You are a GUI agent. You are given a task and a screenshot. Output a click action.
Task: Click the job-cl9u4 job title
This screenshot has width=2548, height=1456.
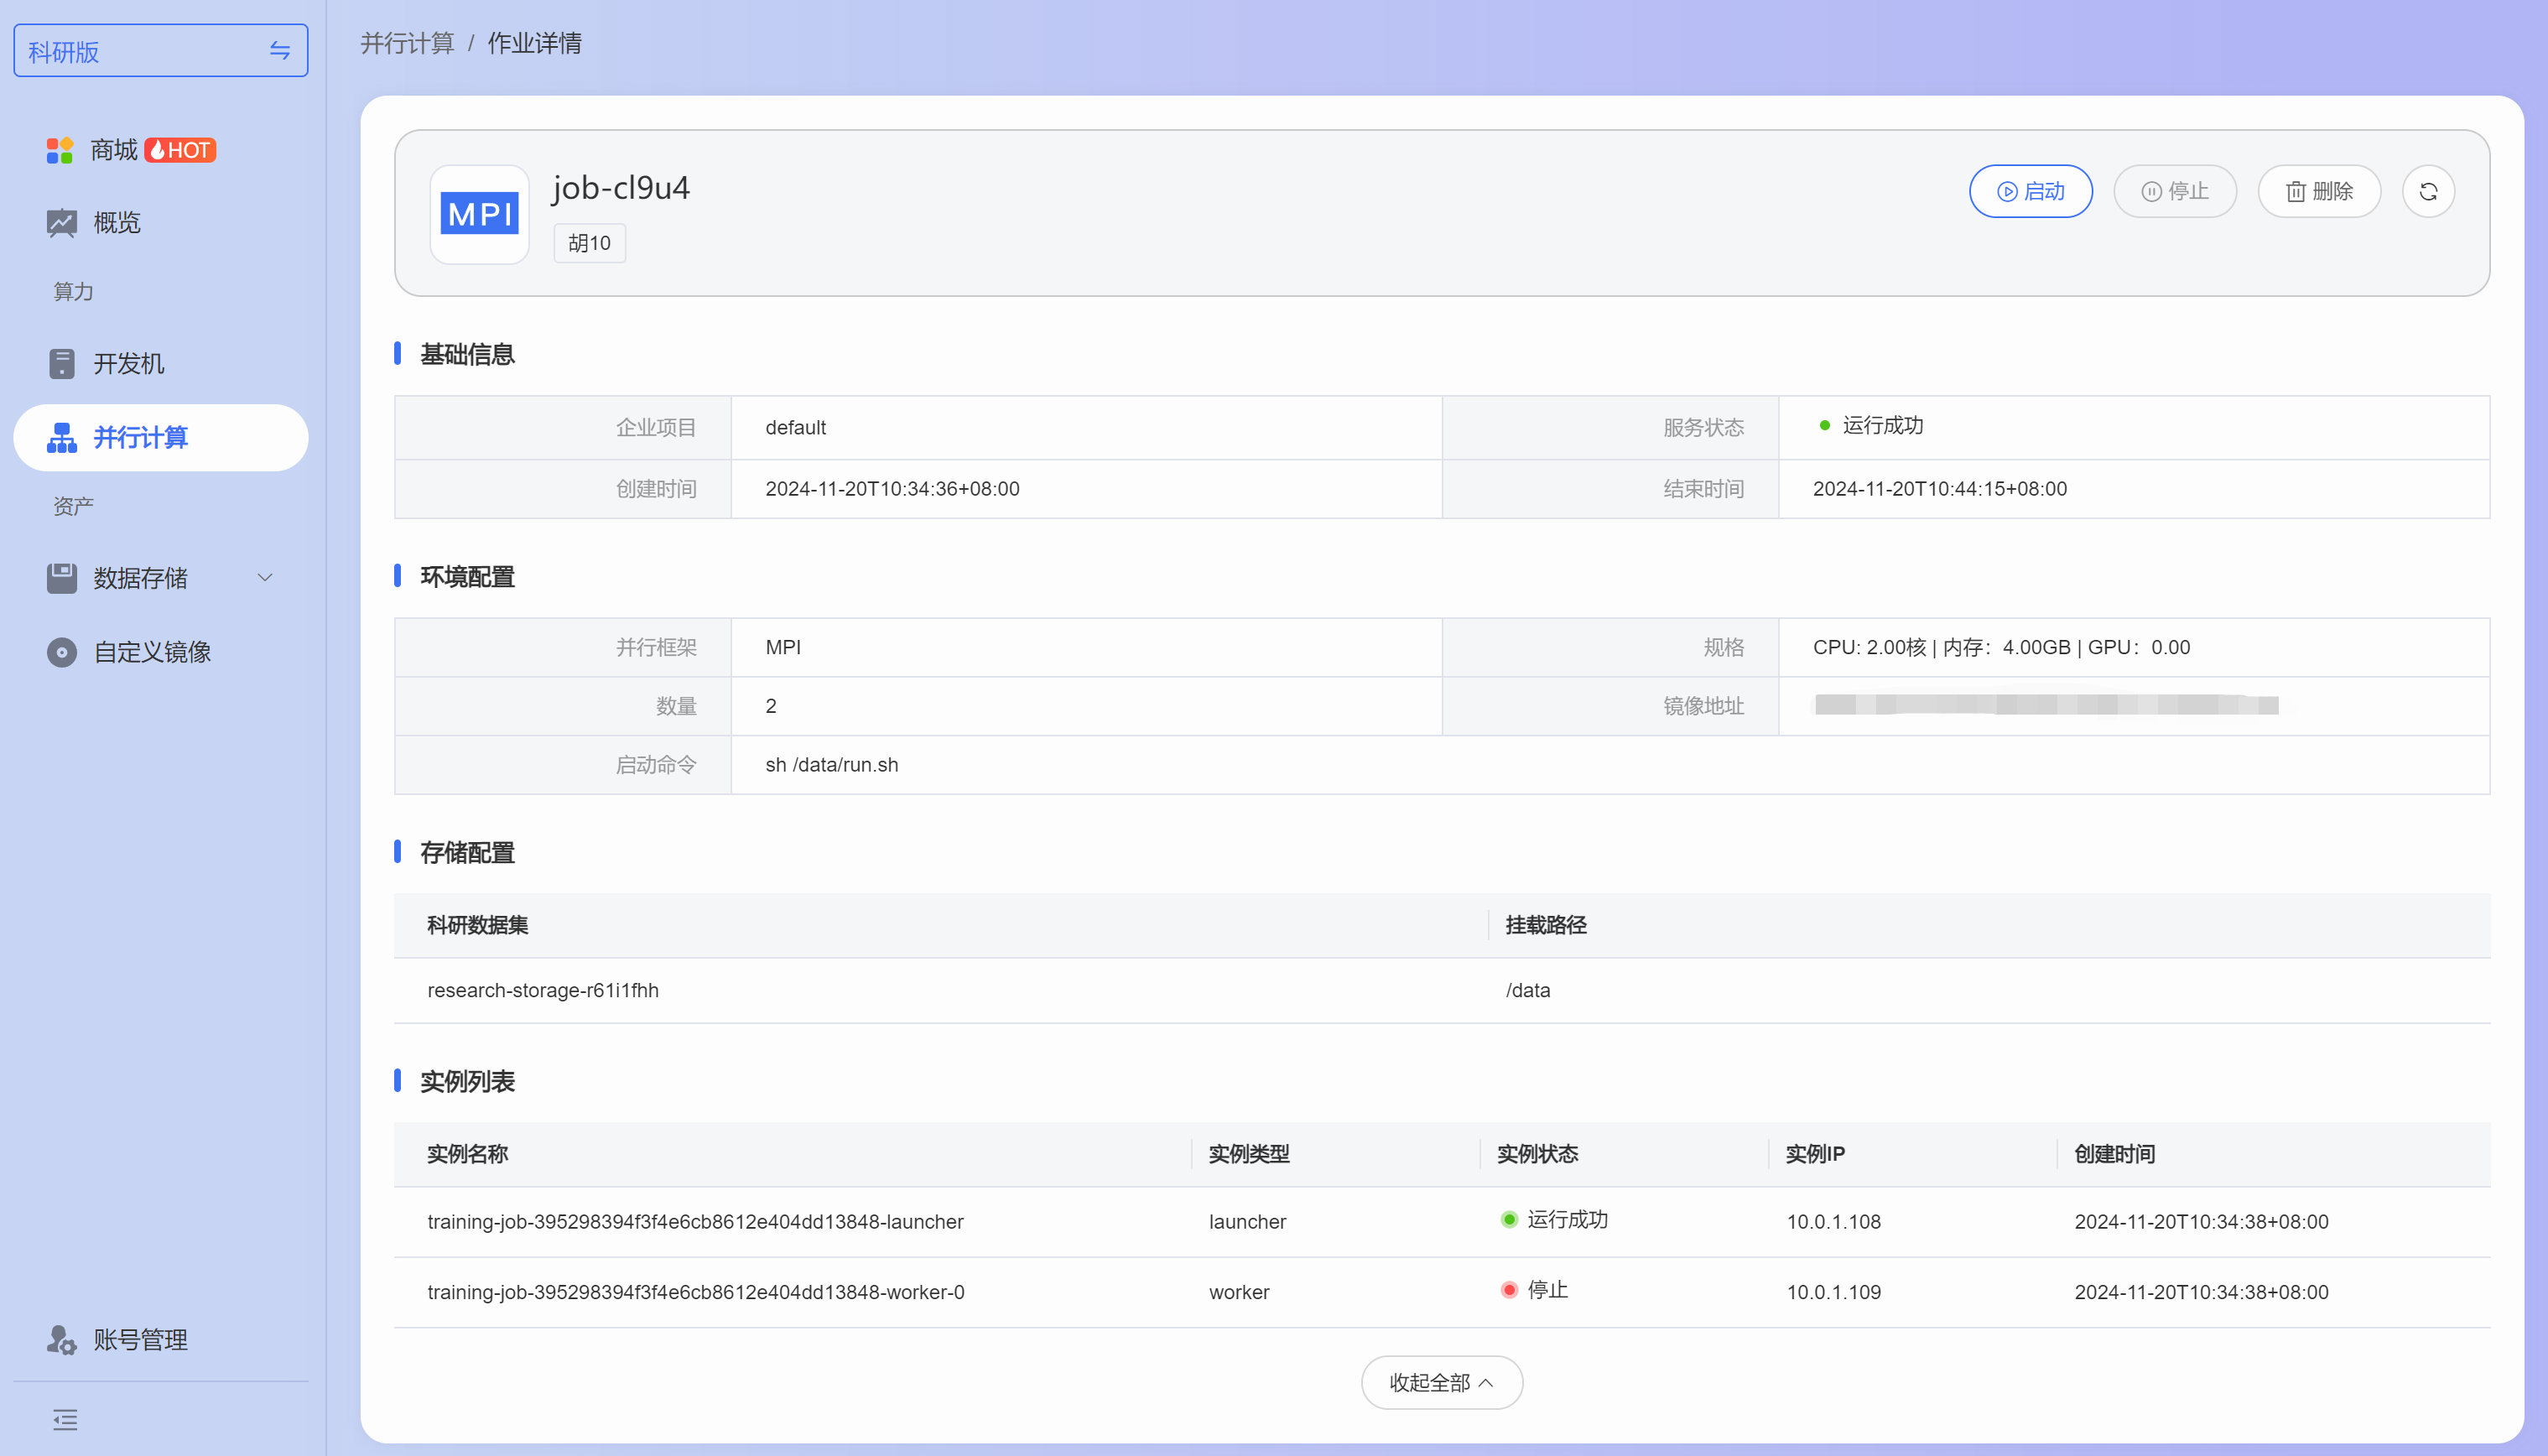(x=621, y=188)
